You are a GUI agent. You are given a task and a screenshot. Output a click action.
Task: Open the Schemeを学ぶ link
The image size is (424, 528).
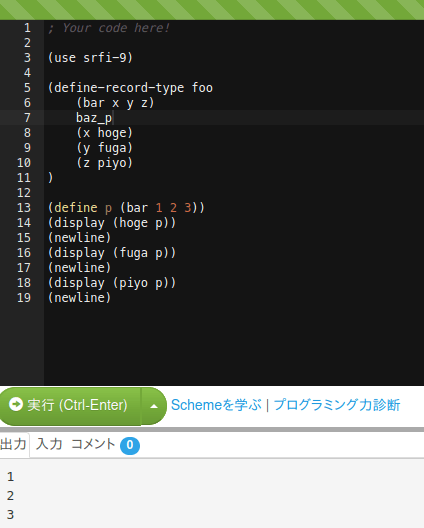(216, 405)
